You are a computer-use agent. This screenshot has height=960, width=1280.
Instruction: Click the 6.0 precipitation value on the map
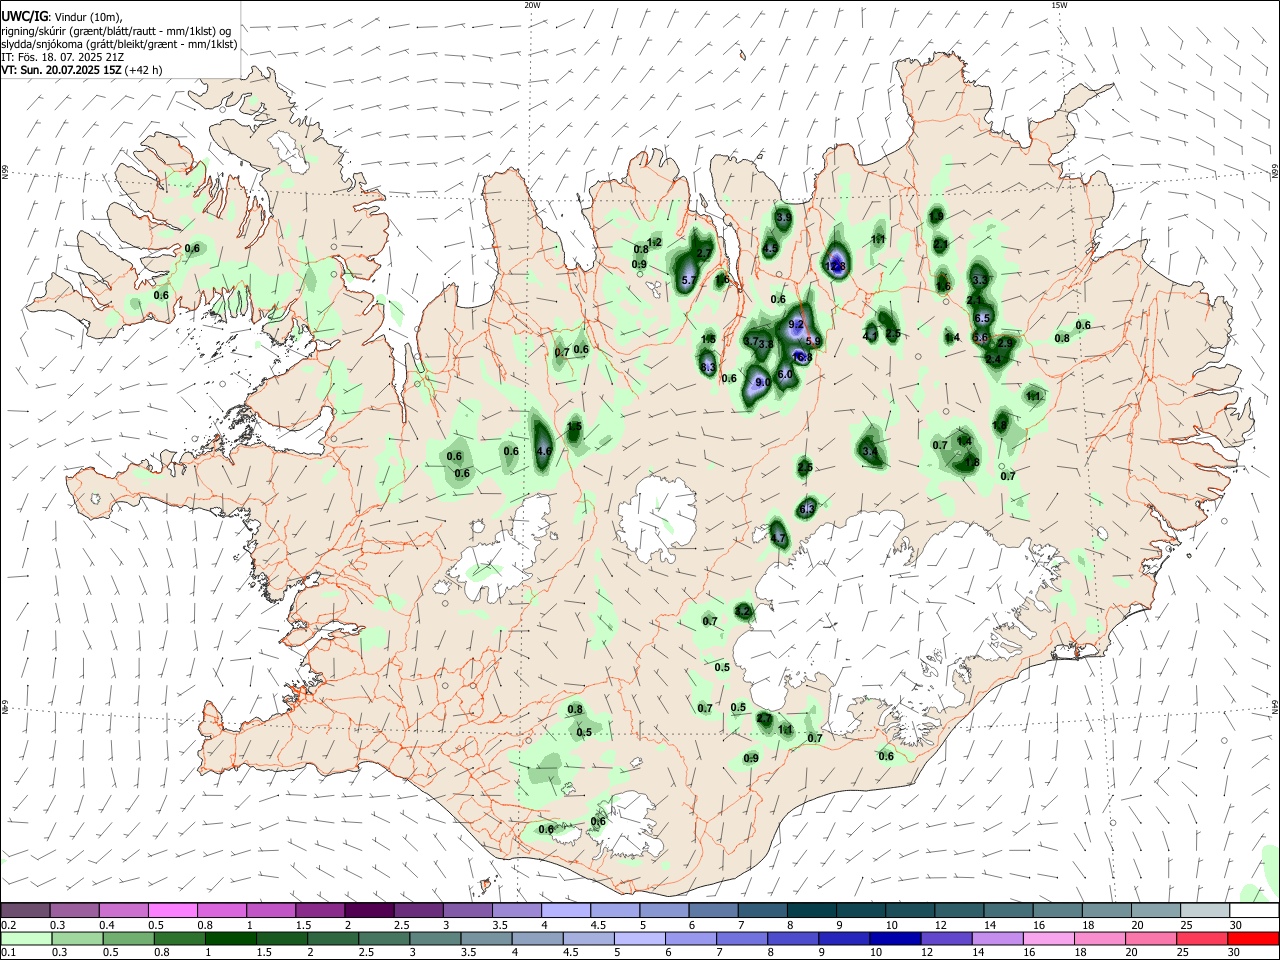point(785,374)
